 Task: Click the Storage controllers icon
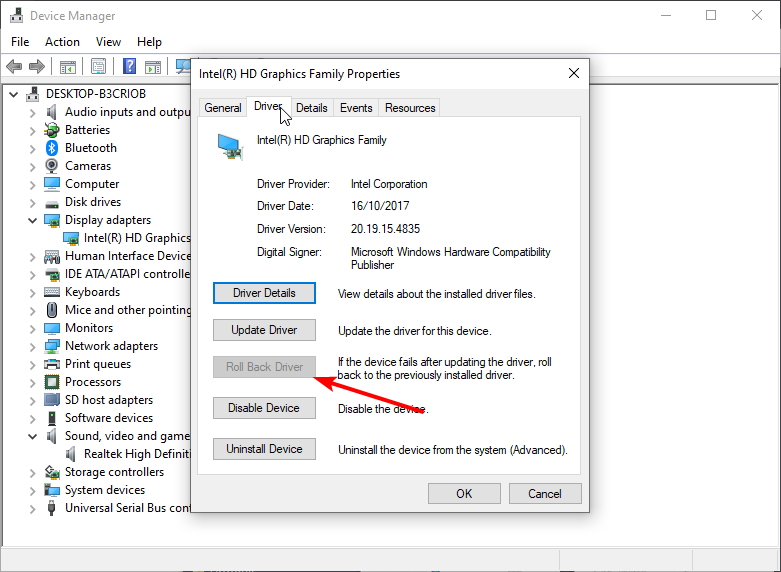pos(52,472)
